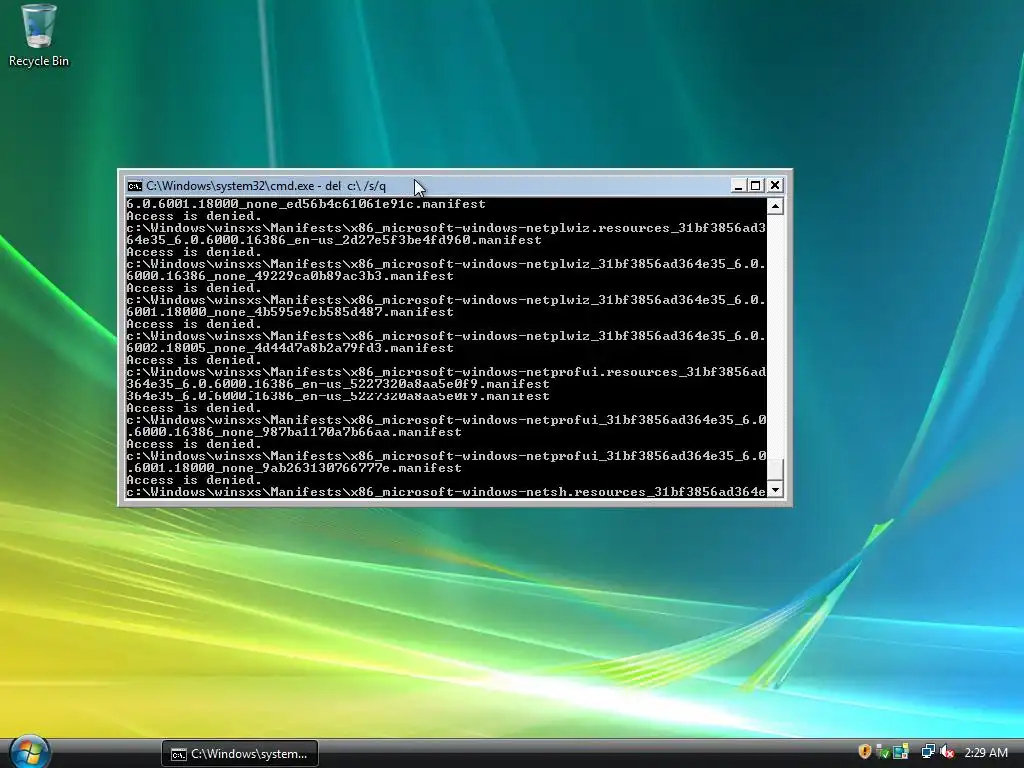Open the network connection tray icon
Image resolution: width=1024 pixels, height=768 pixels.
coord(928,752)
